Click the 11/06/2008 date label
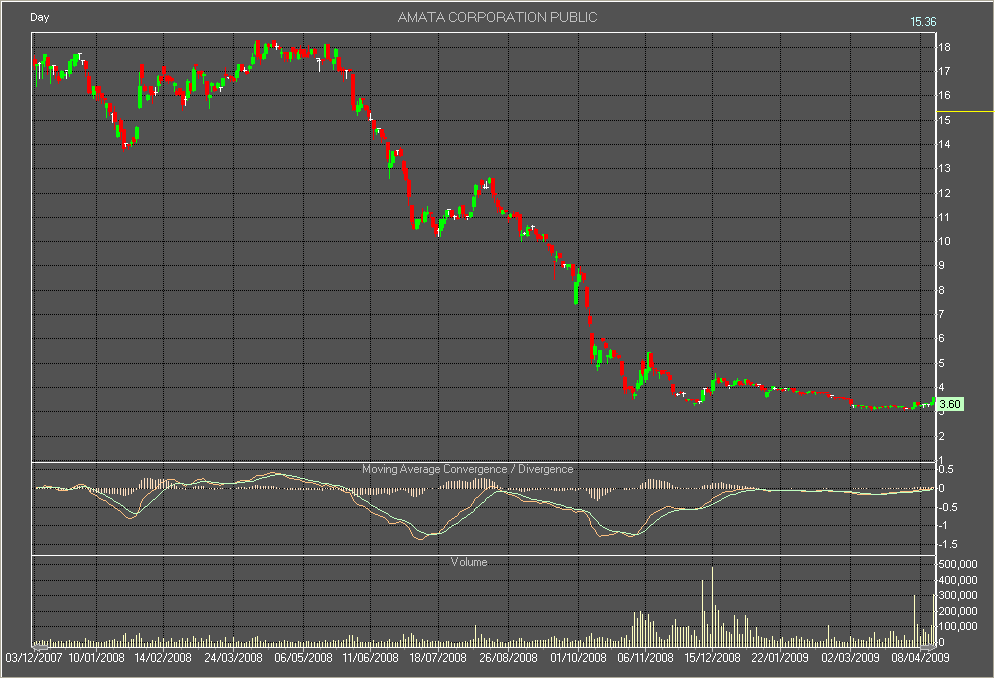Screen dimensions: 995x679 pos(370,657)
